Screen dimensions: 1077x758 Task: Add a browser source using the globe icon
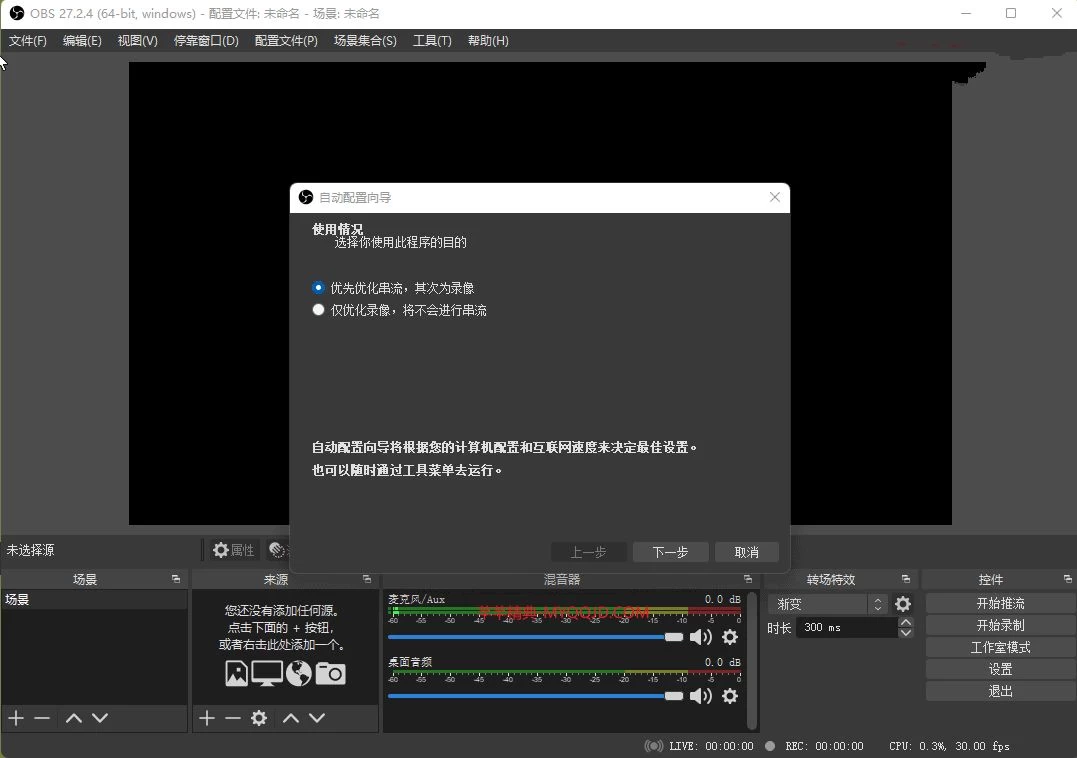coord(298,673)
